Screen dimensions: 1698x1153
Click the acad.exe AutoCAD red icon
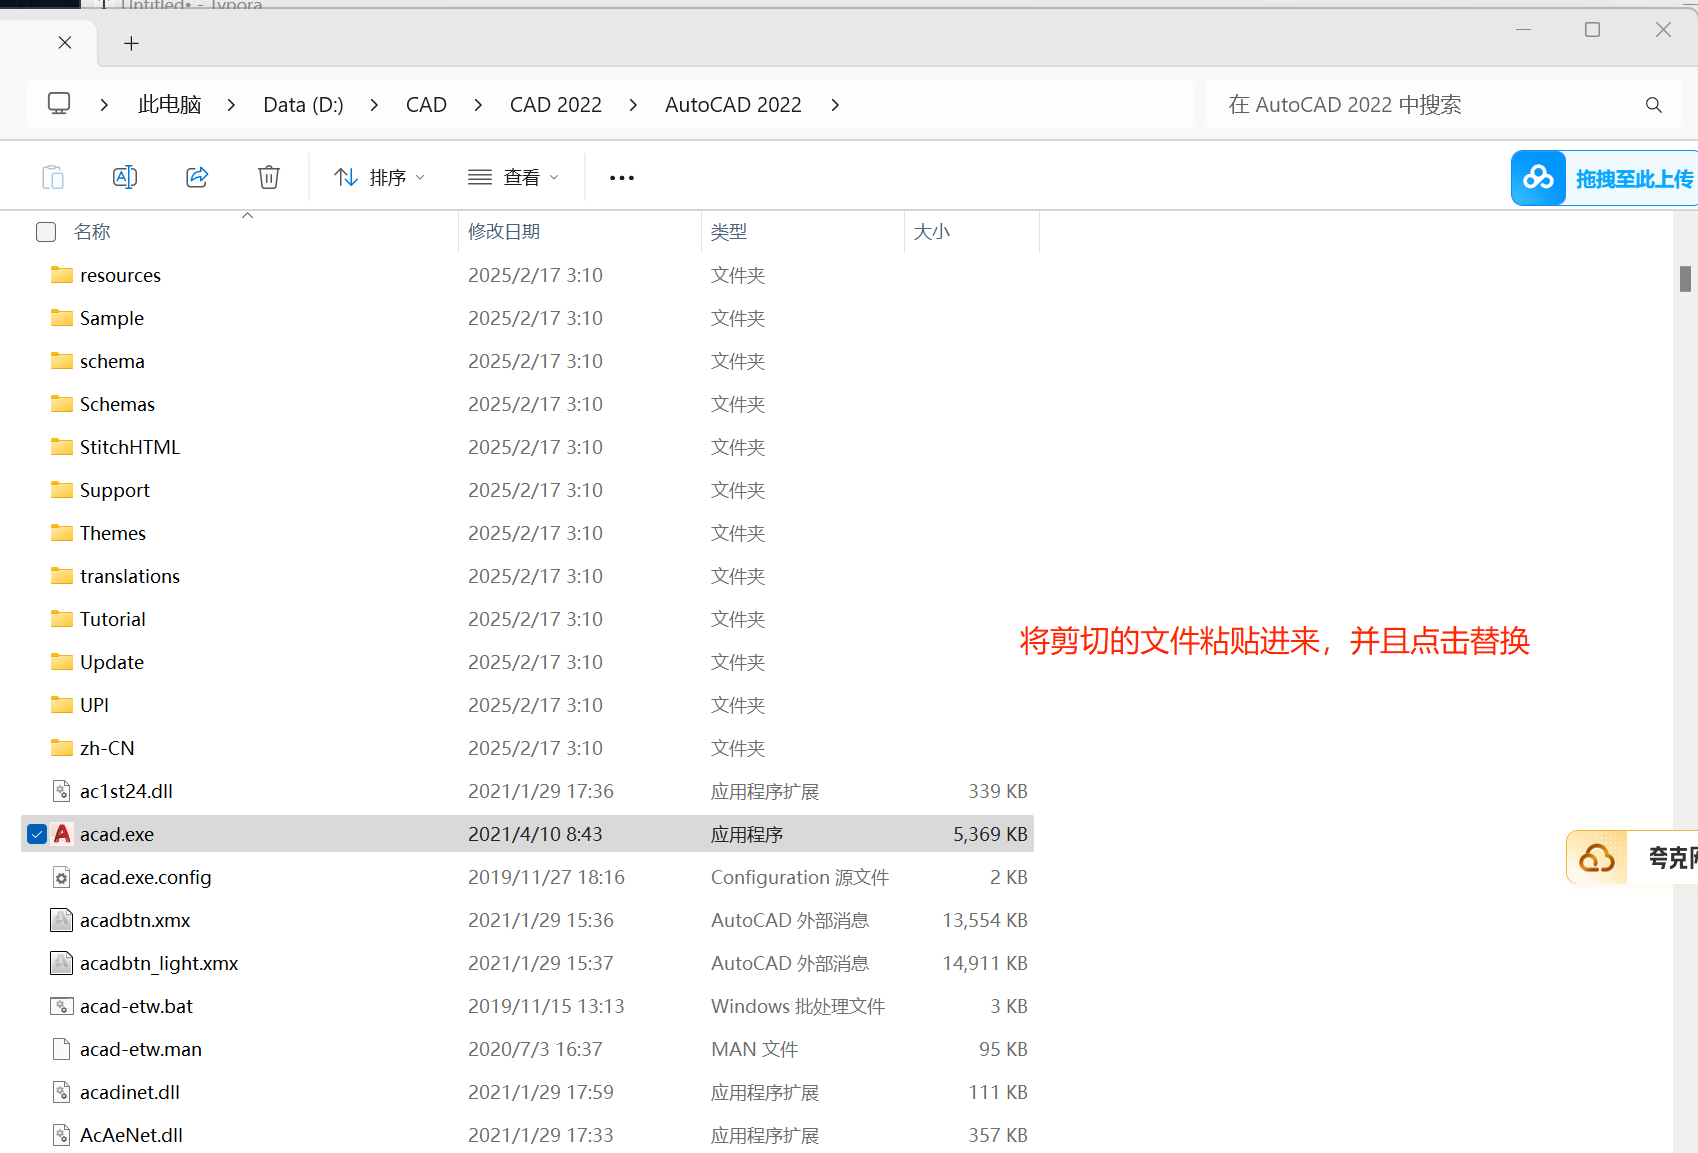62,834
